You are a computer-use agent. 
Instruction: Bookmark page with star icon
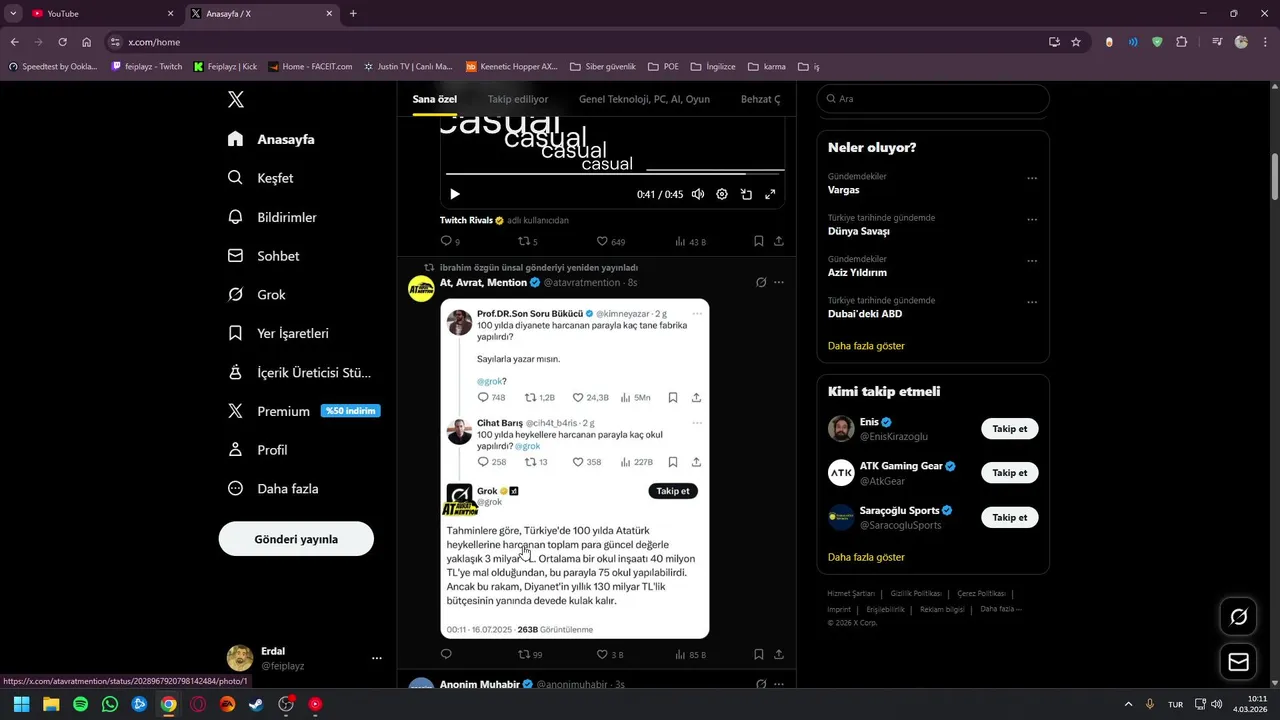[x=1076, y=42]
